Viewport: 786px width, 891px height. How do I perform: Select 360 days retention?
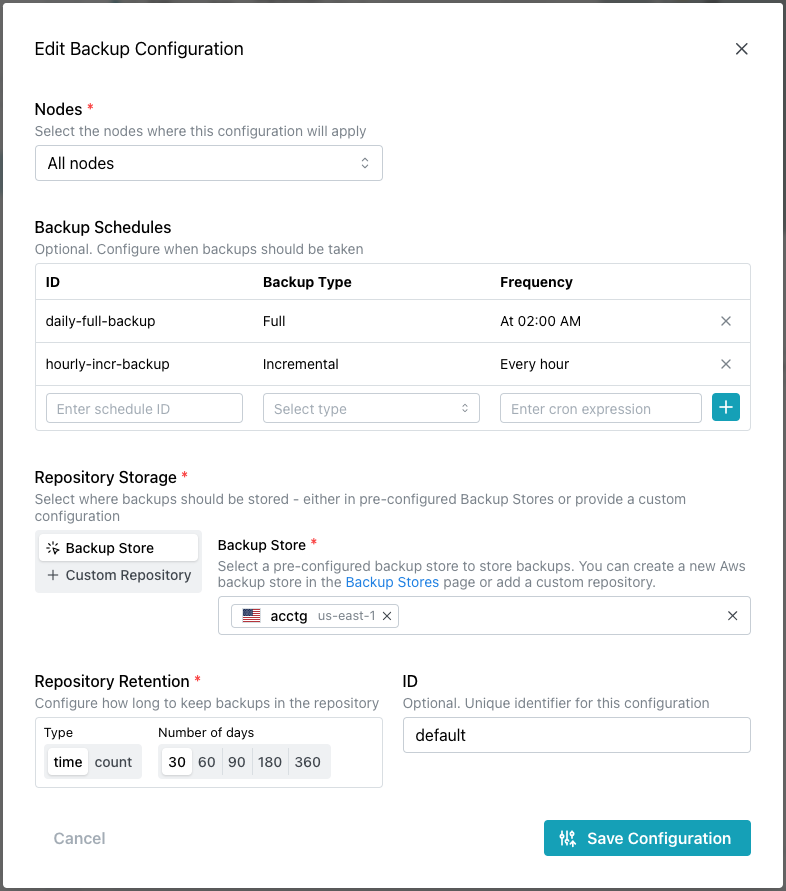click(308, 762)
